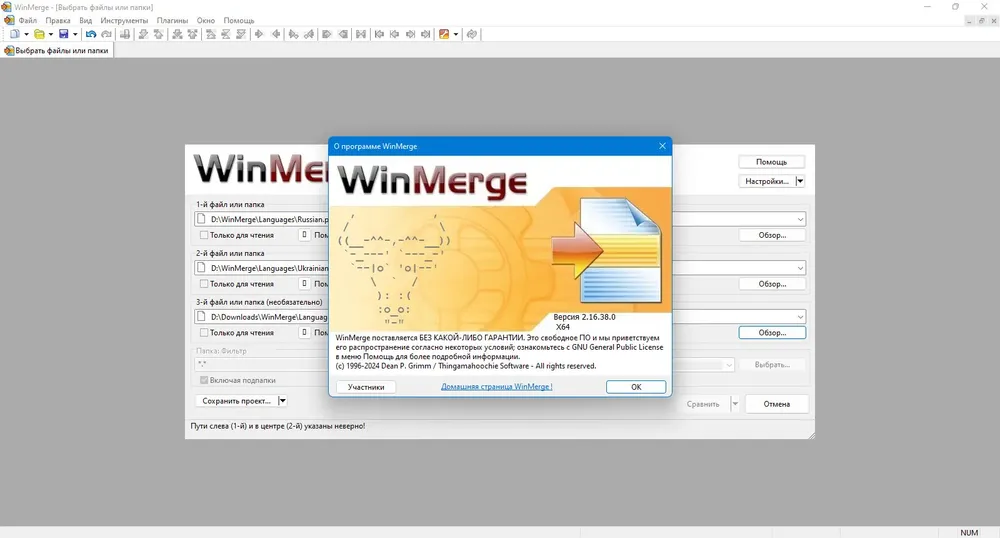1000x538 pixels.
Task: Click Обзор for the 2-й файл
Action: coord(772,284)
